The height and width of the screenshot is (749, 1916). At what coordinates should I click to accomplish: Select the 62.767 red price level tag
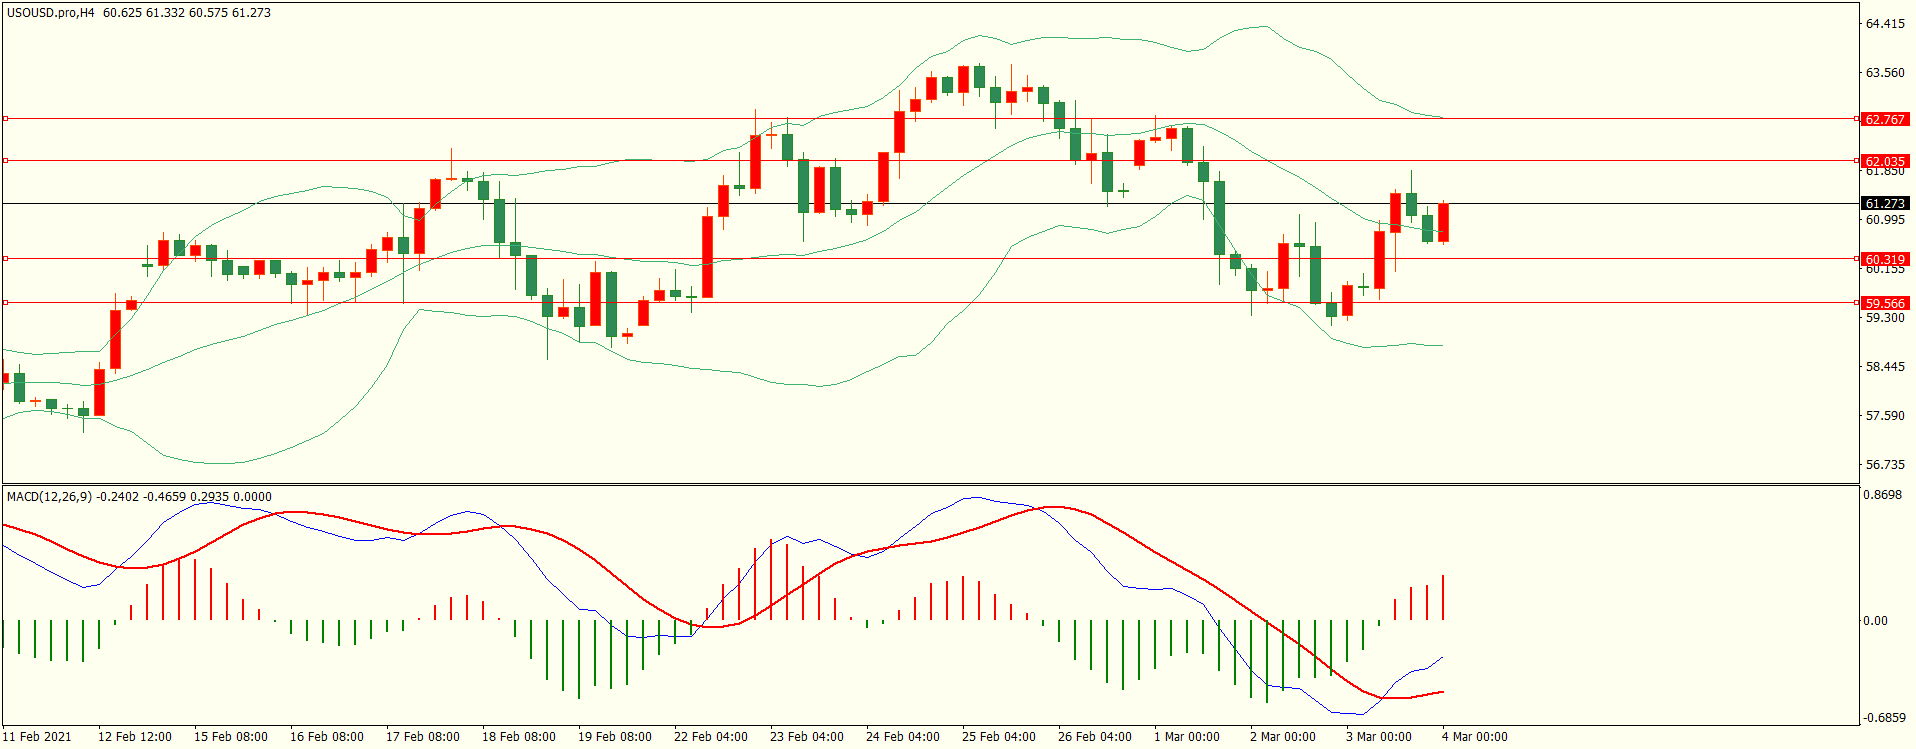(1884, 119)
